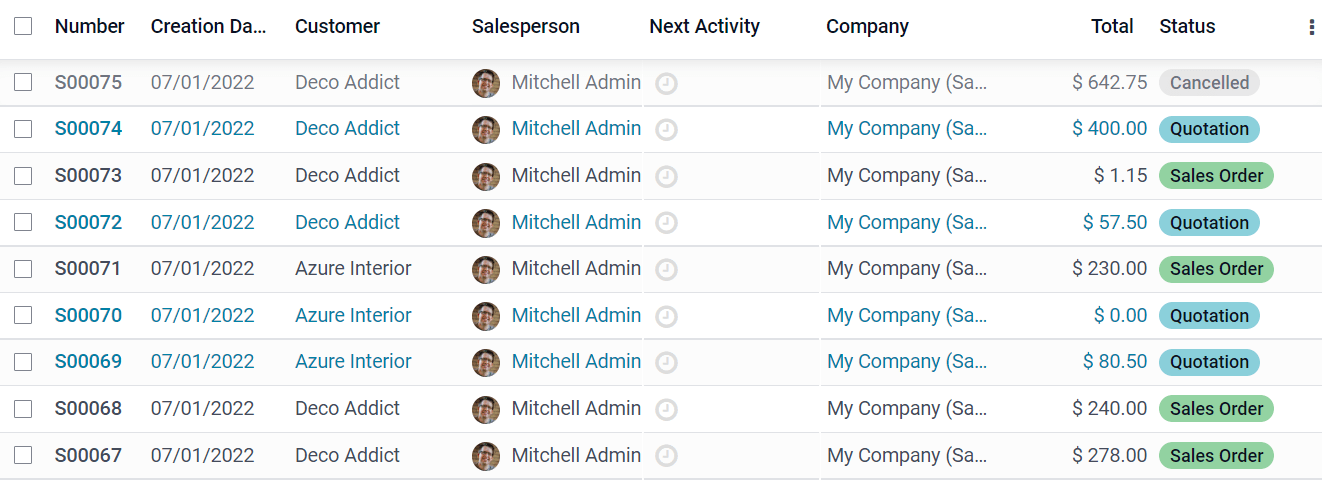Open the Azure Interior customer on S00070

click(353, 315)
